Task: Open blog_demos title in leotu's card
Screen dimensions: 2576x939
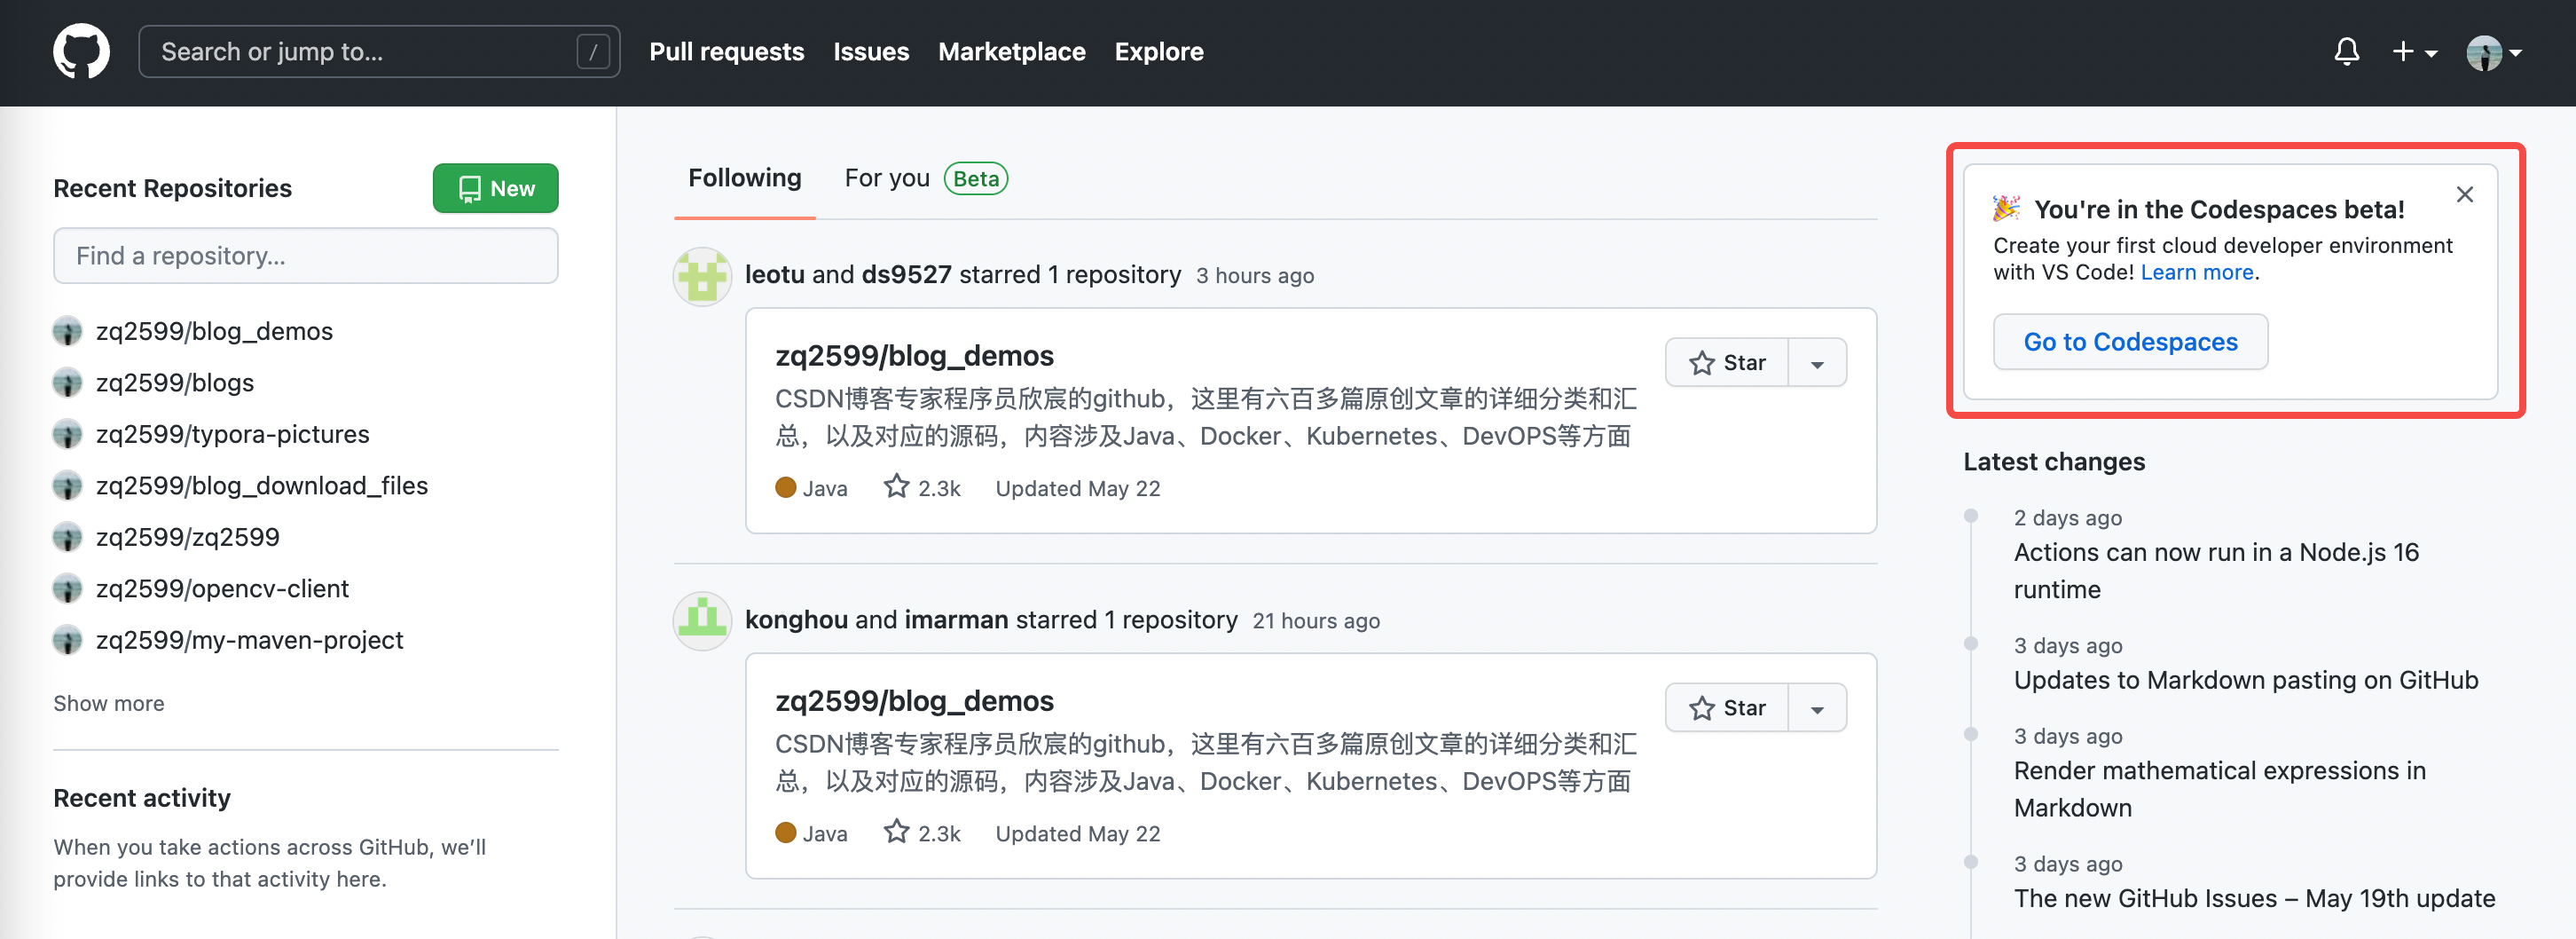Action: pyautogui.click(x=914, y=355)
